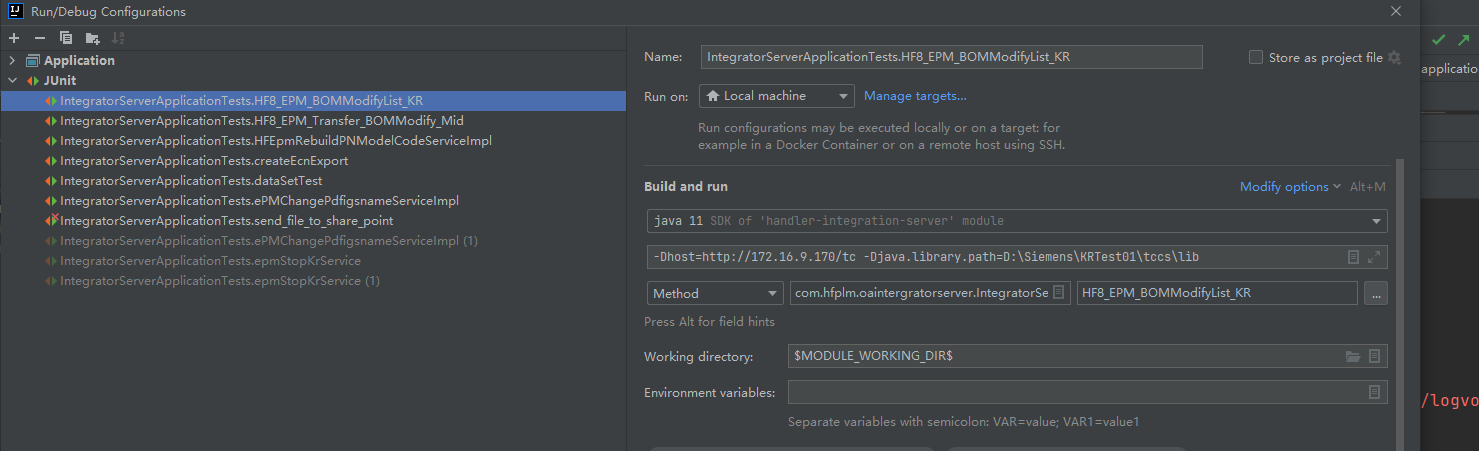Open the Local machine Run on dropdown

coord(776,96)
